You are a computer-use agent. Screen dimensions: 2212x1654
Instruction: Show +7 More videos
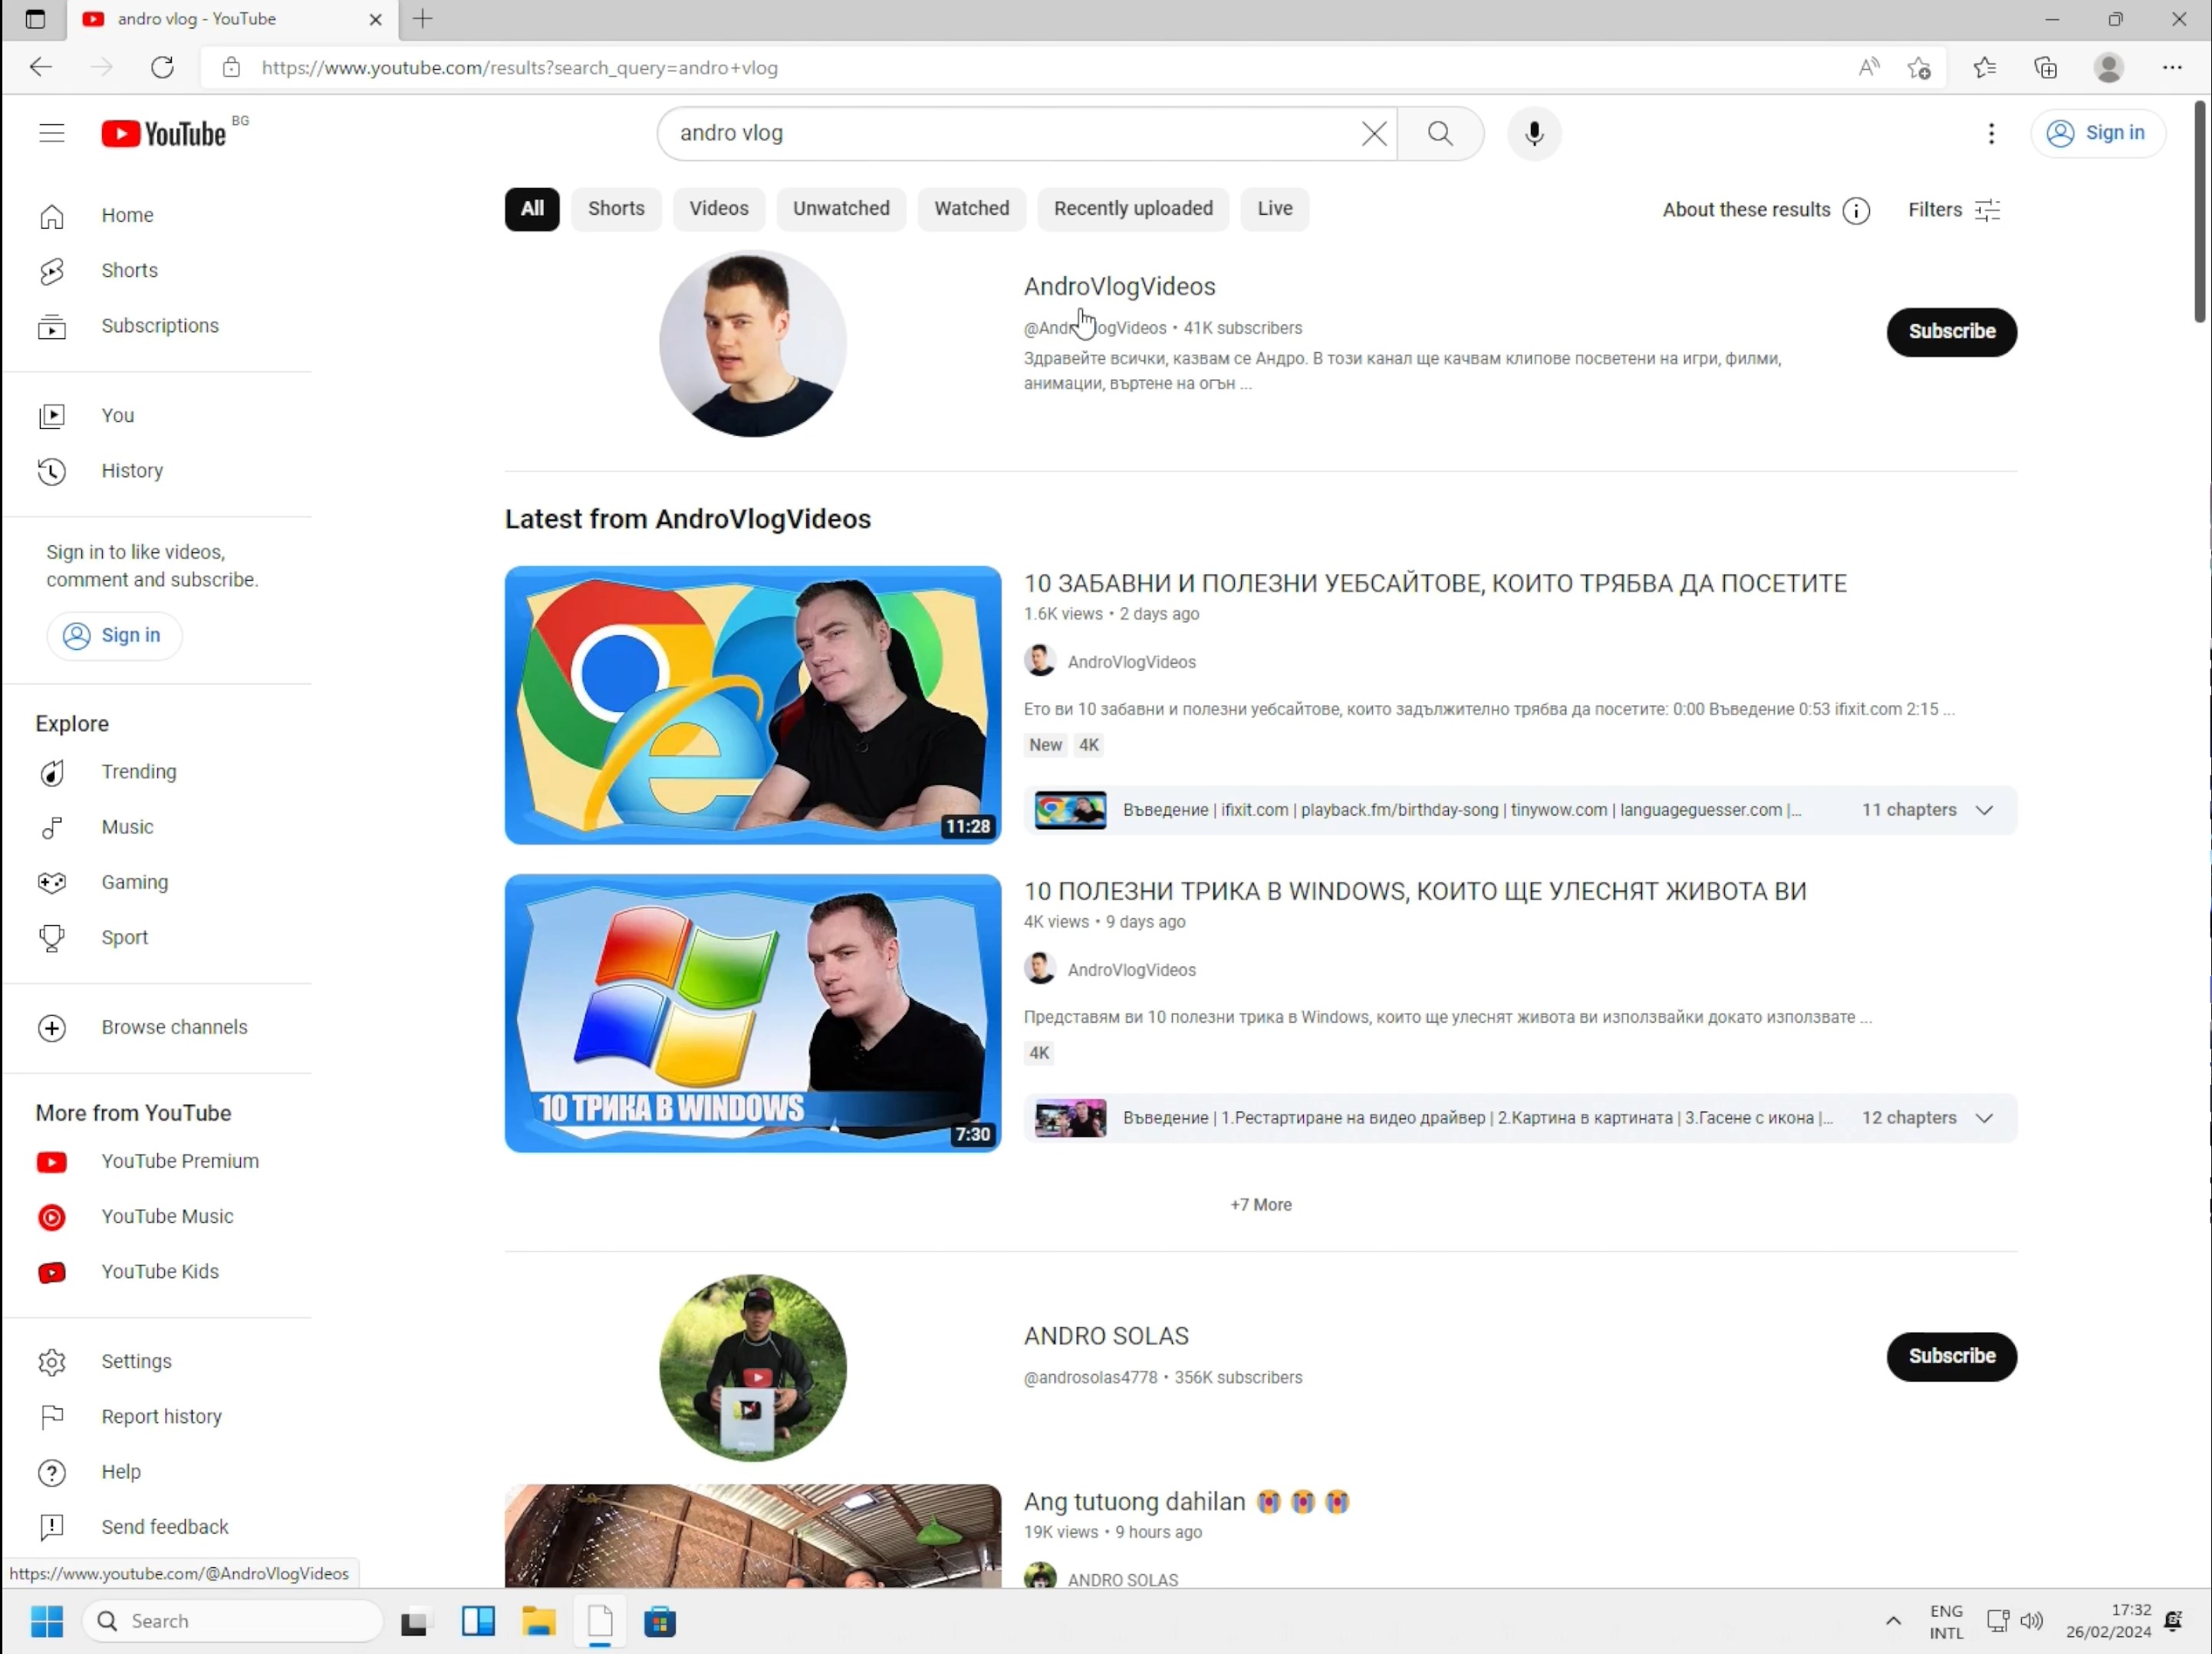(1260, 1205)
